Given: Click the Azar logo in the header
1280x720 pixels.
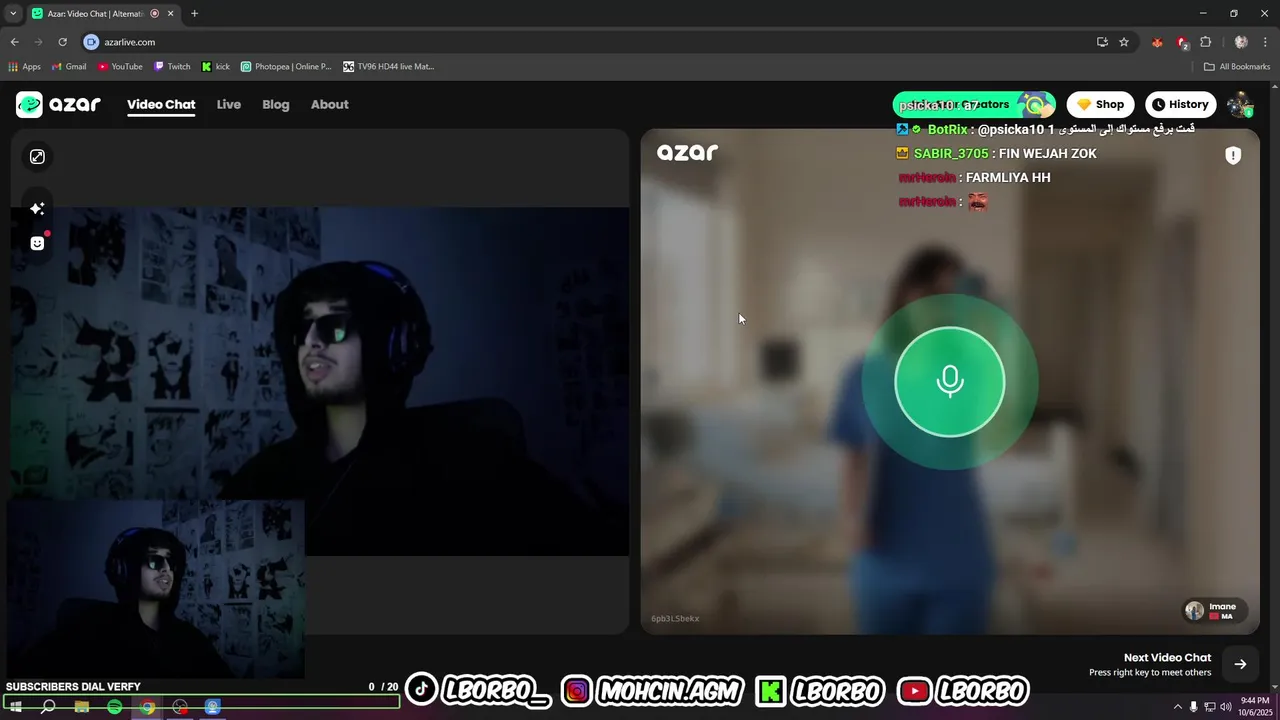Looking at the screenshot, I should (58, 104).
